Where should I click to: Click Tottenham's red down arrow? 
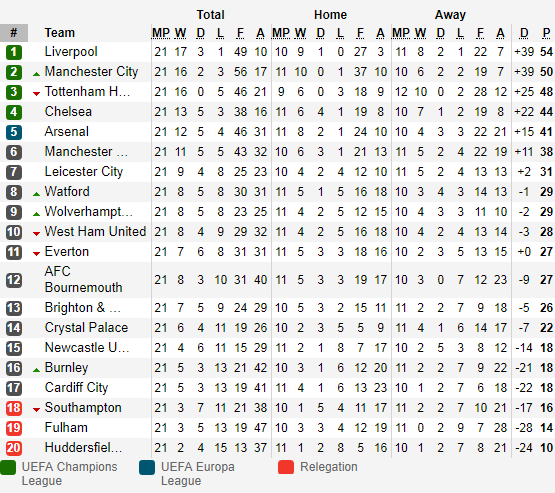click(x=36, y=94)
